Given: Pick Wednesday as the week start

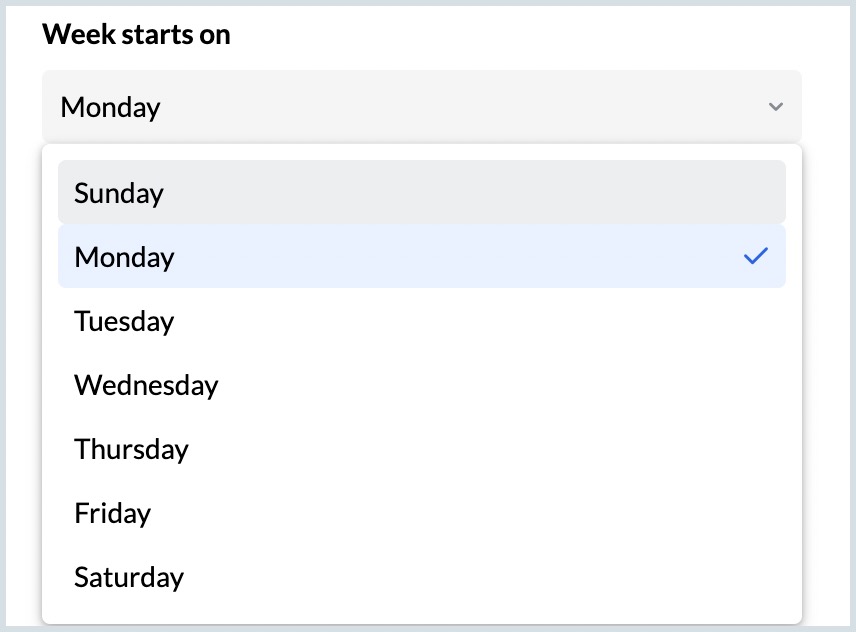Looking at the screenshot, I should pos(146,385).
